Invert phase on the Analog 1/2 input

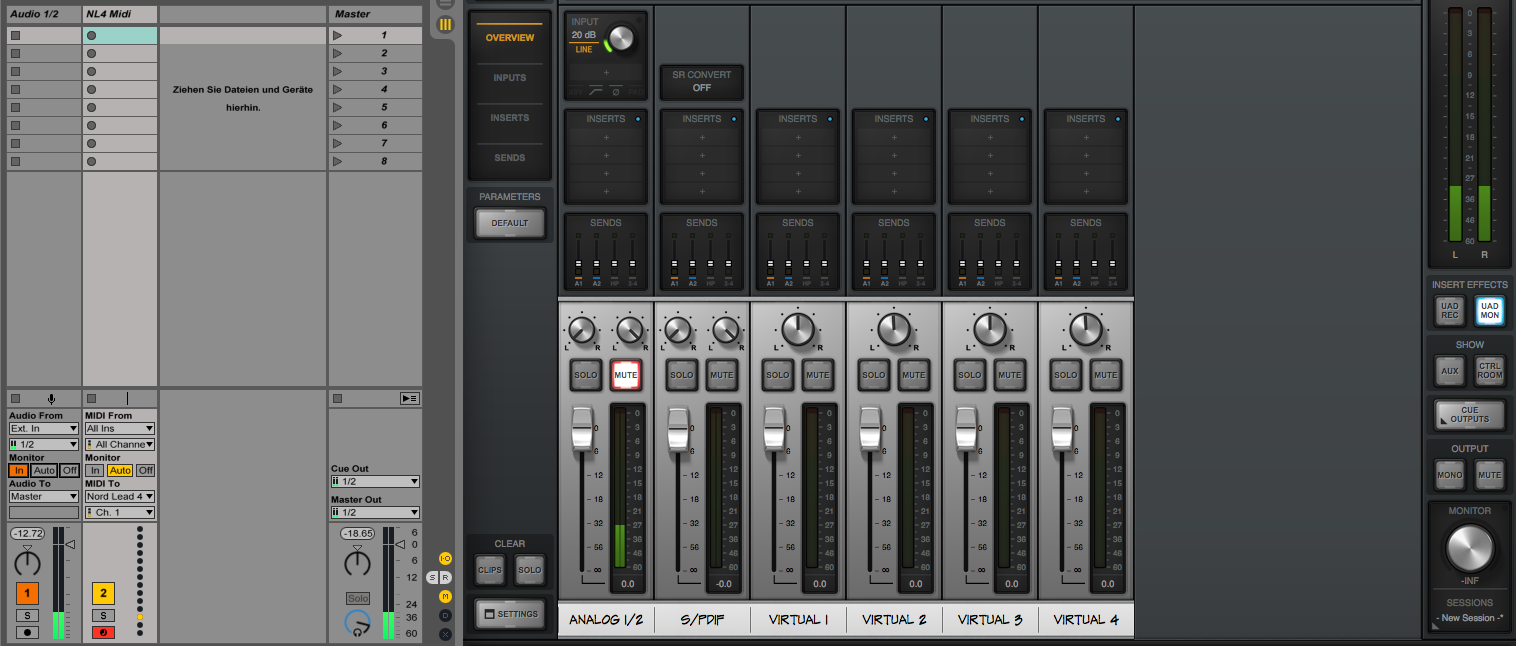tap(615, 91)
